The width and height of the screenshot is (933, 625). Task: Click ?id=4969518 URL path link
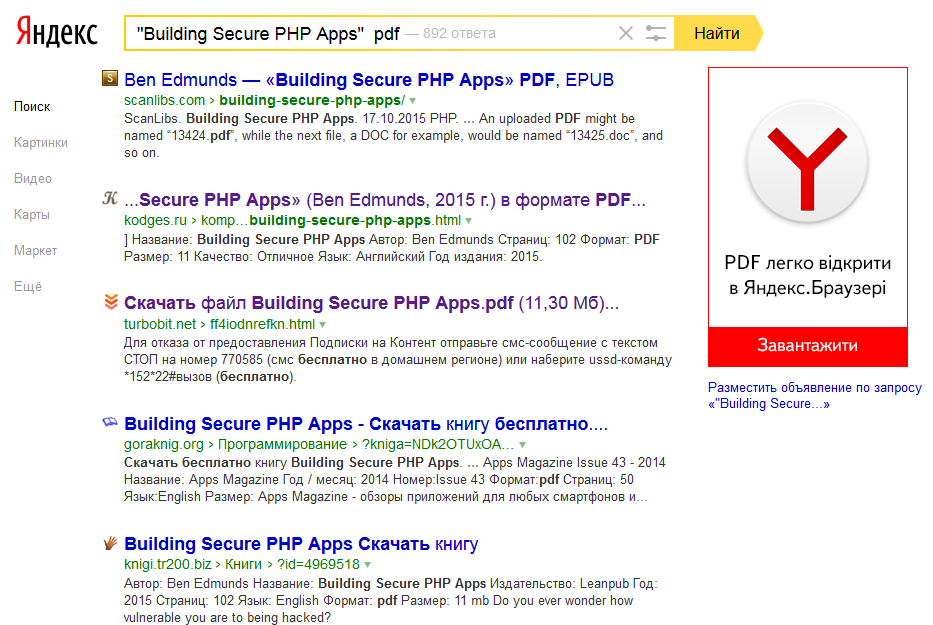318,564
